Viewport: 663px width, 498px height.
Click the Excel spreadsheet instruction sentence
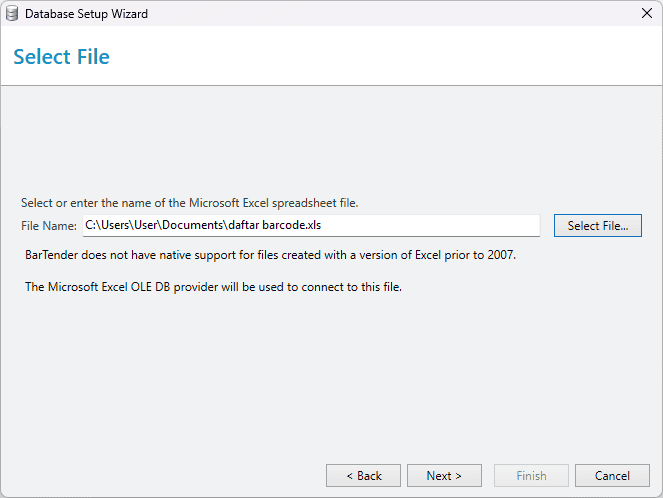pos(189,203)
